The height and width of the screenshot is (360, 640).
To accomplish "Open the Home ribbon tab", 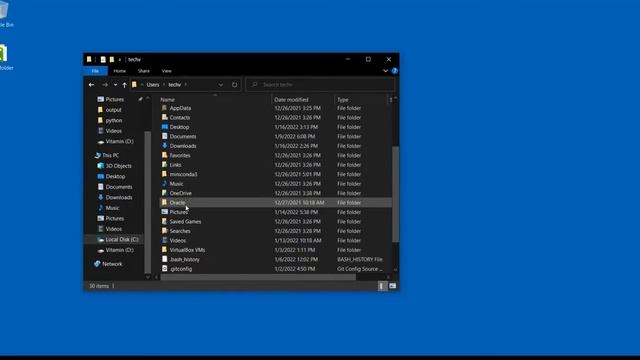I will click(x=120, y=71).
